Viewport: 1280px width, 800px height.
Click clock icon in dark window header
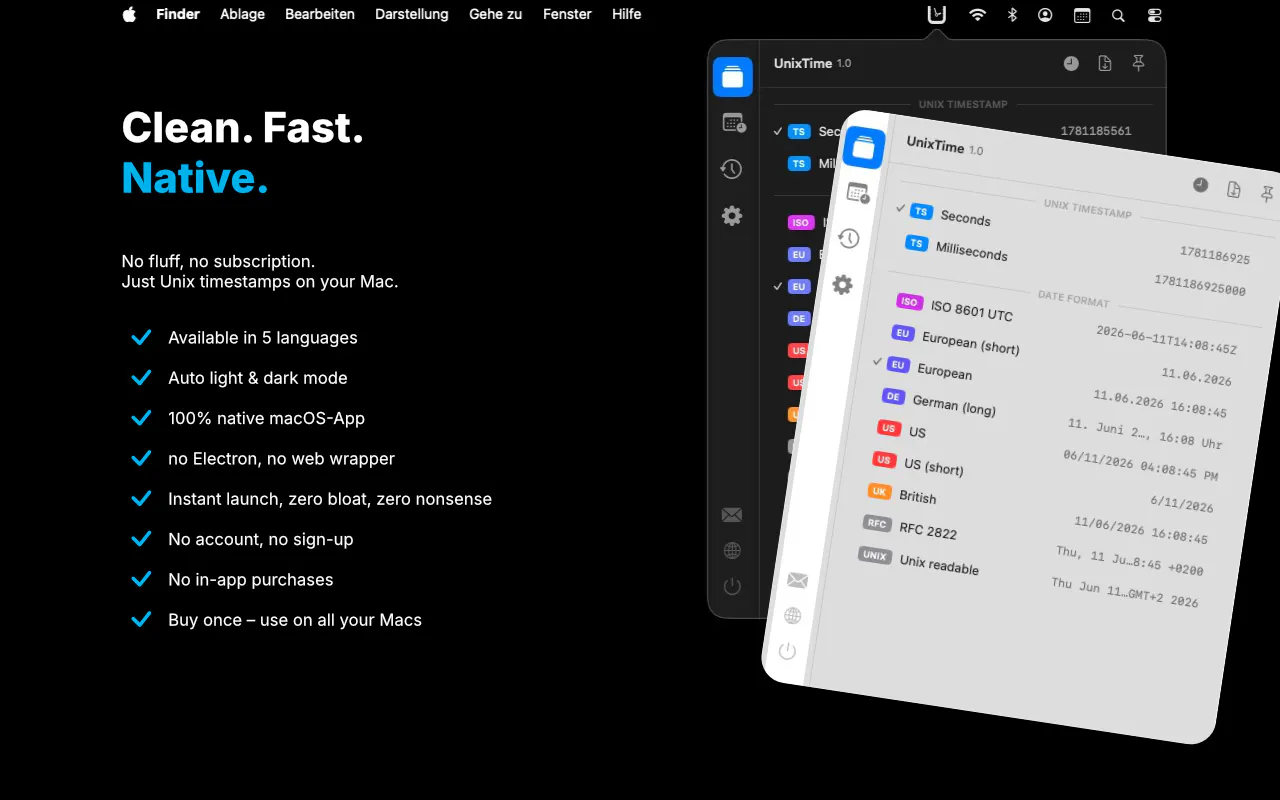pos(1071,63)
